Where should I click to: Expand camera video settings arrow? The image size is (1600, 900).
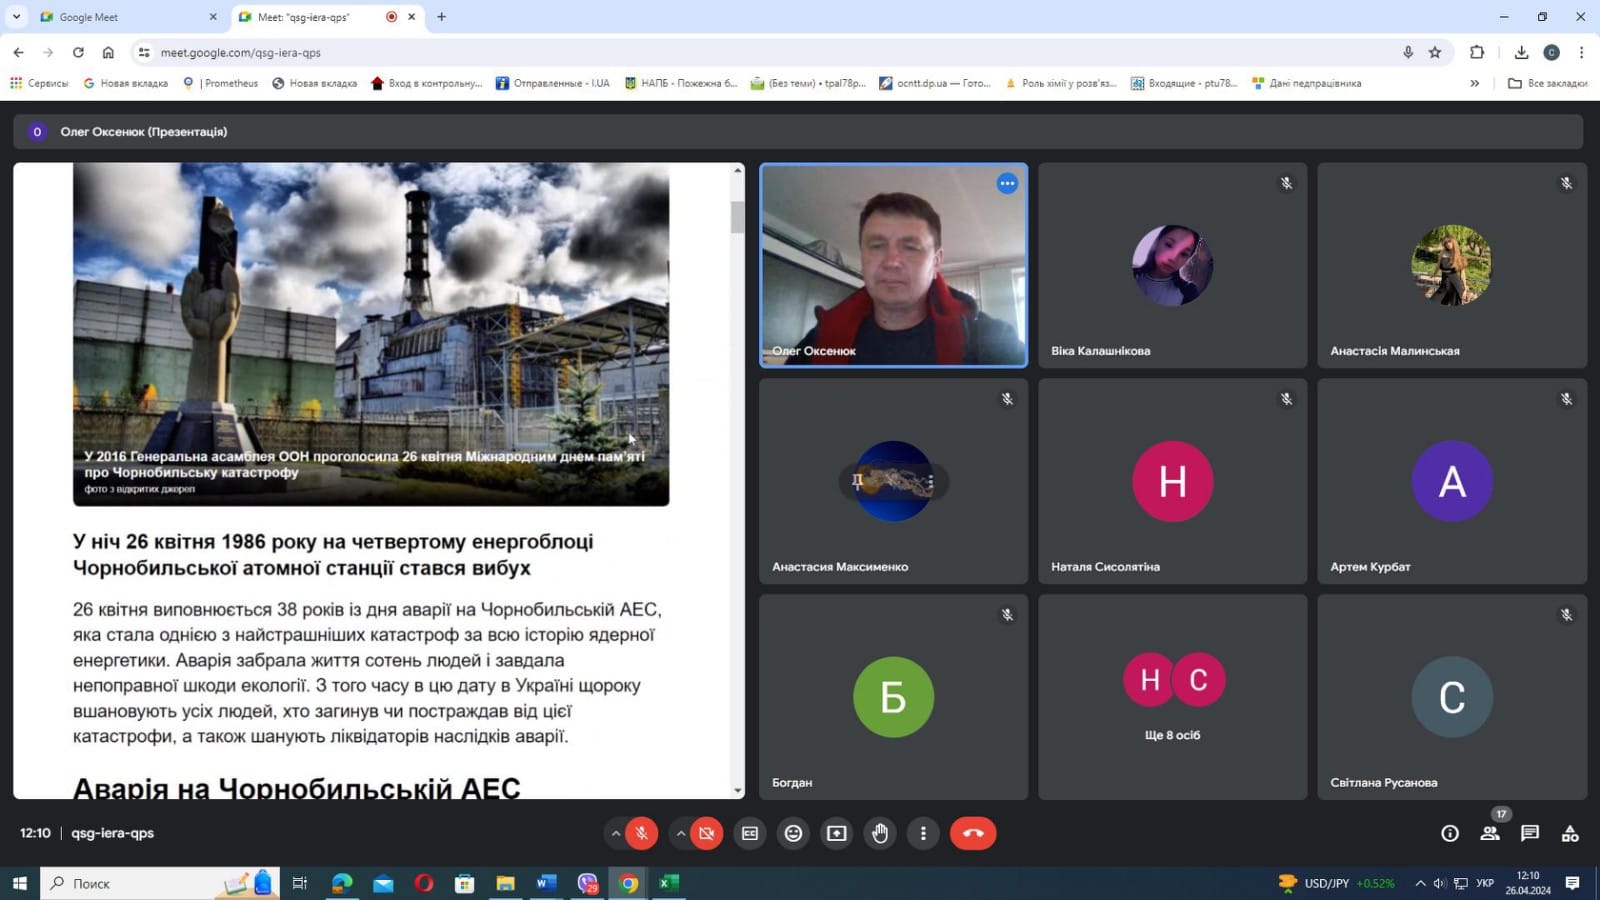681,833
